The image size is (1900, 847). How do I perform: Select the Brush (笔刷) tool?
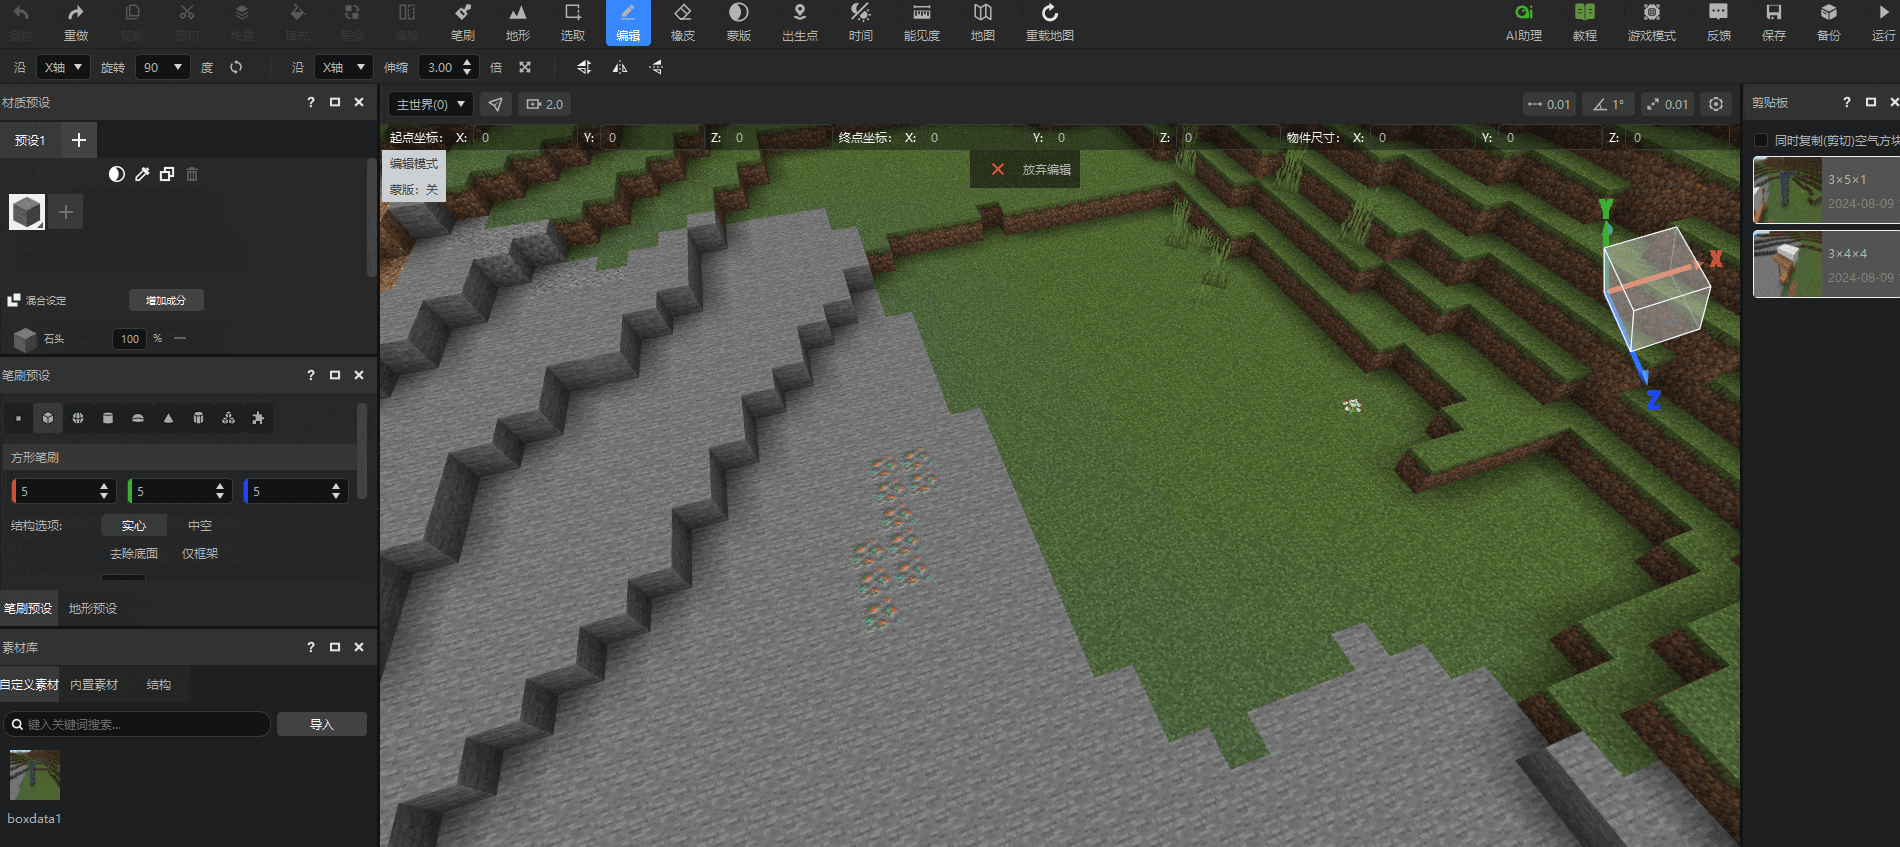point(462,22)
